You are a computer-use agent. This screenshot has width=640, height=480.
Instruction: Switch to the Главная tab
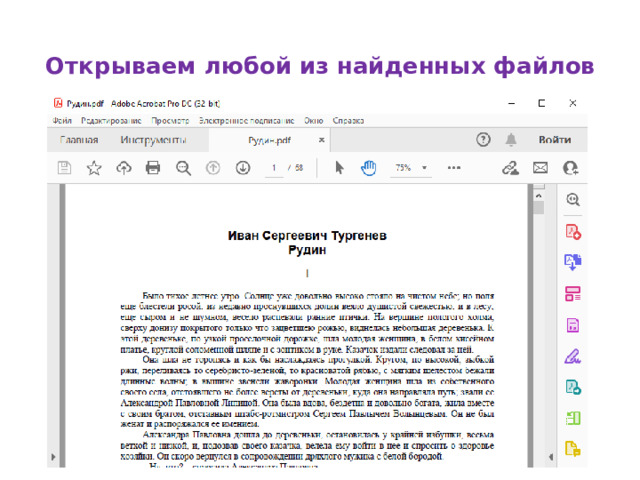point(79,140)
